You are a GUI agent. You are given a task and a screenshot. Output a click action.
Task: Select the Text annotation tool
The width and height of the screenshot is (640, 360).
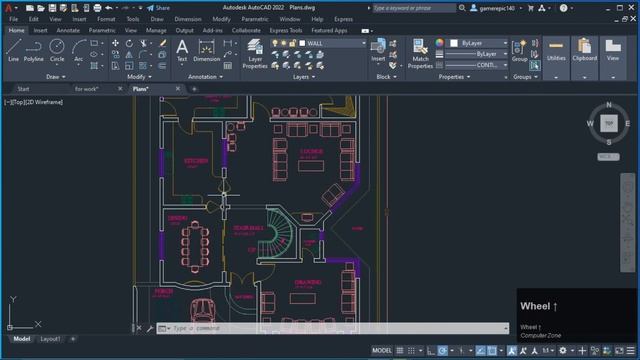(182, 50)
